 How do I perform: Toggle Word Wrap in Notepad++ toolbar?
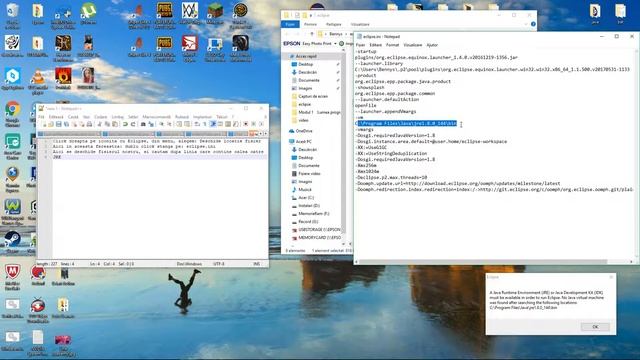[196, 124]
